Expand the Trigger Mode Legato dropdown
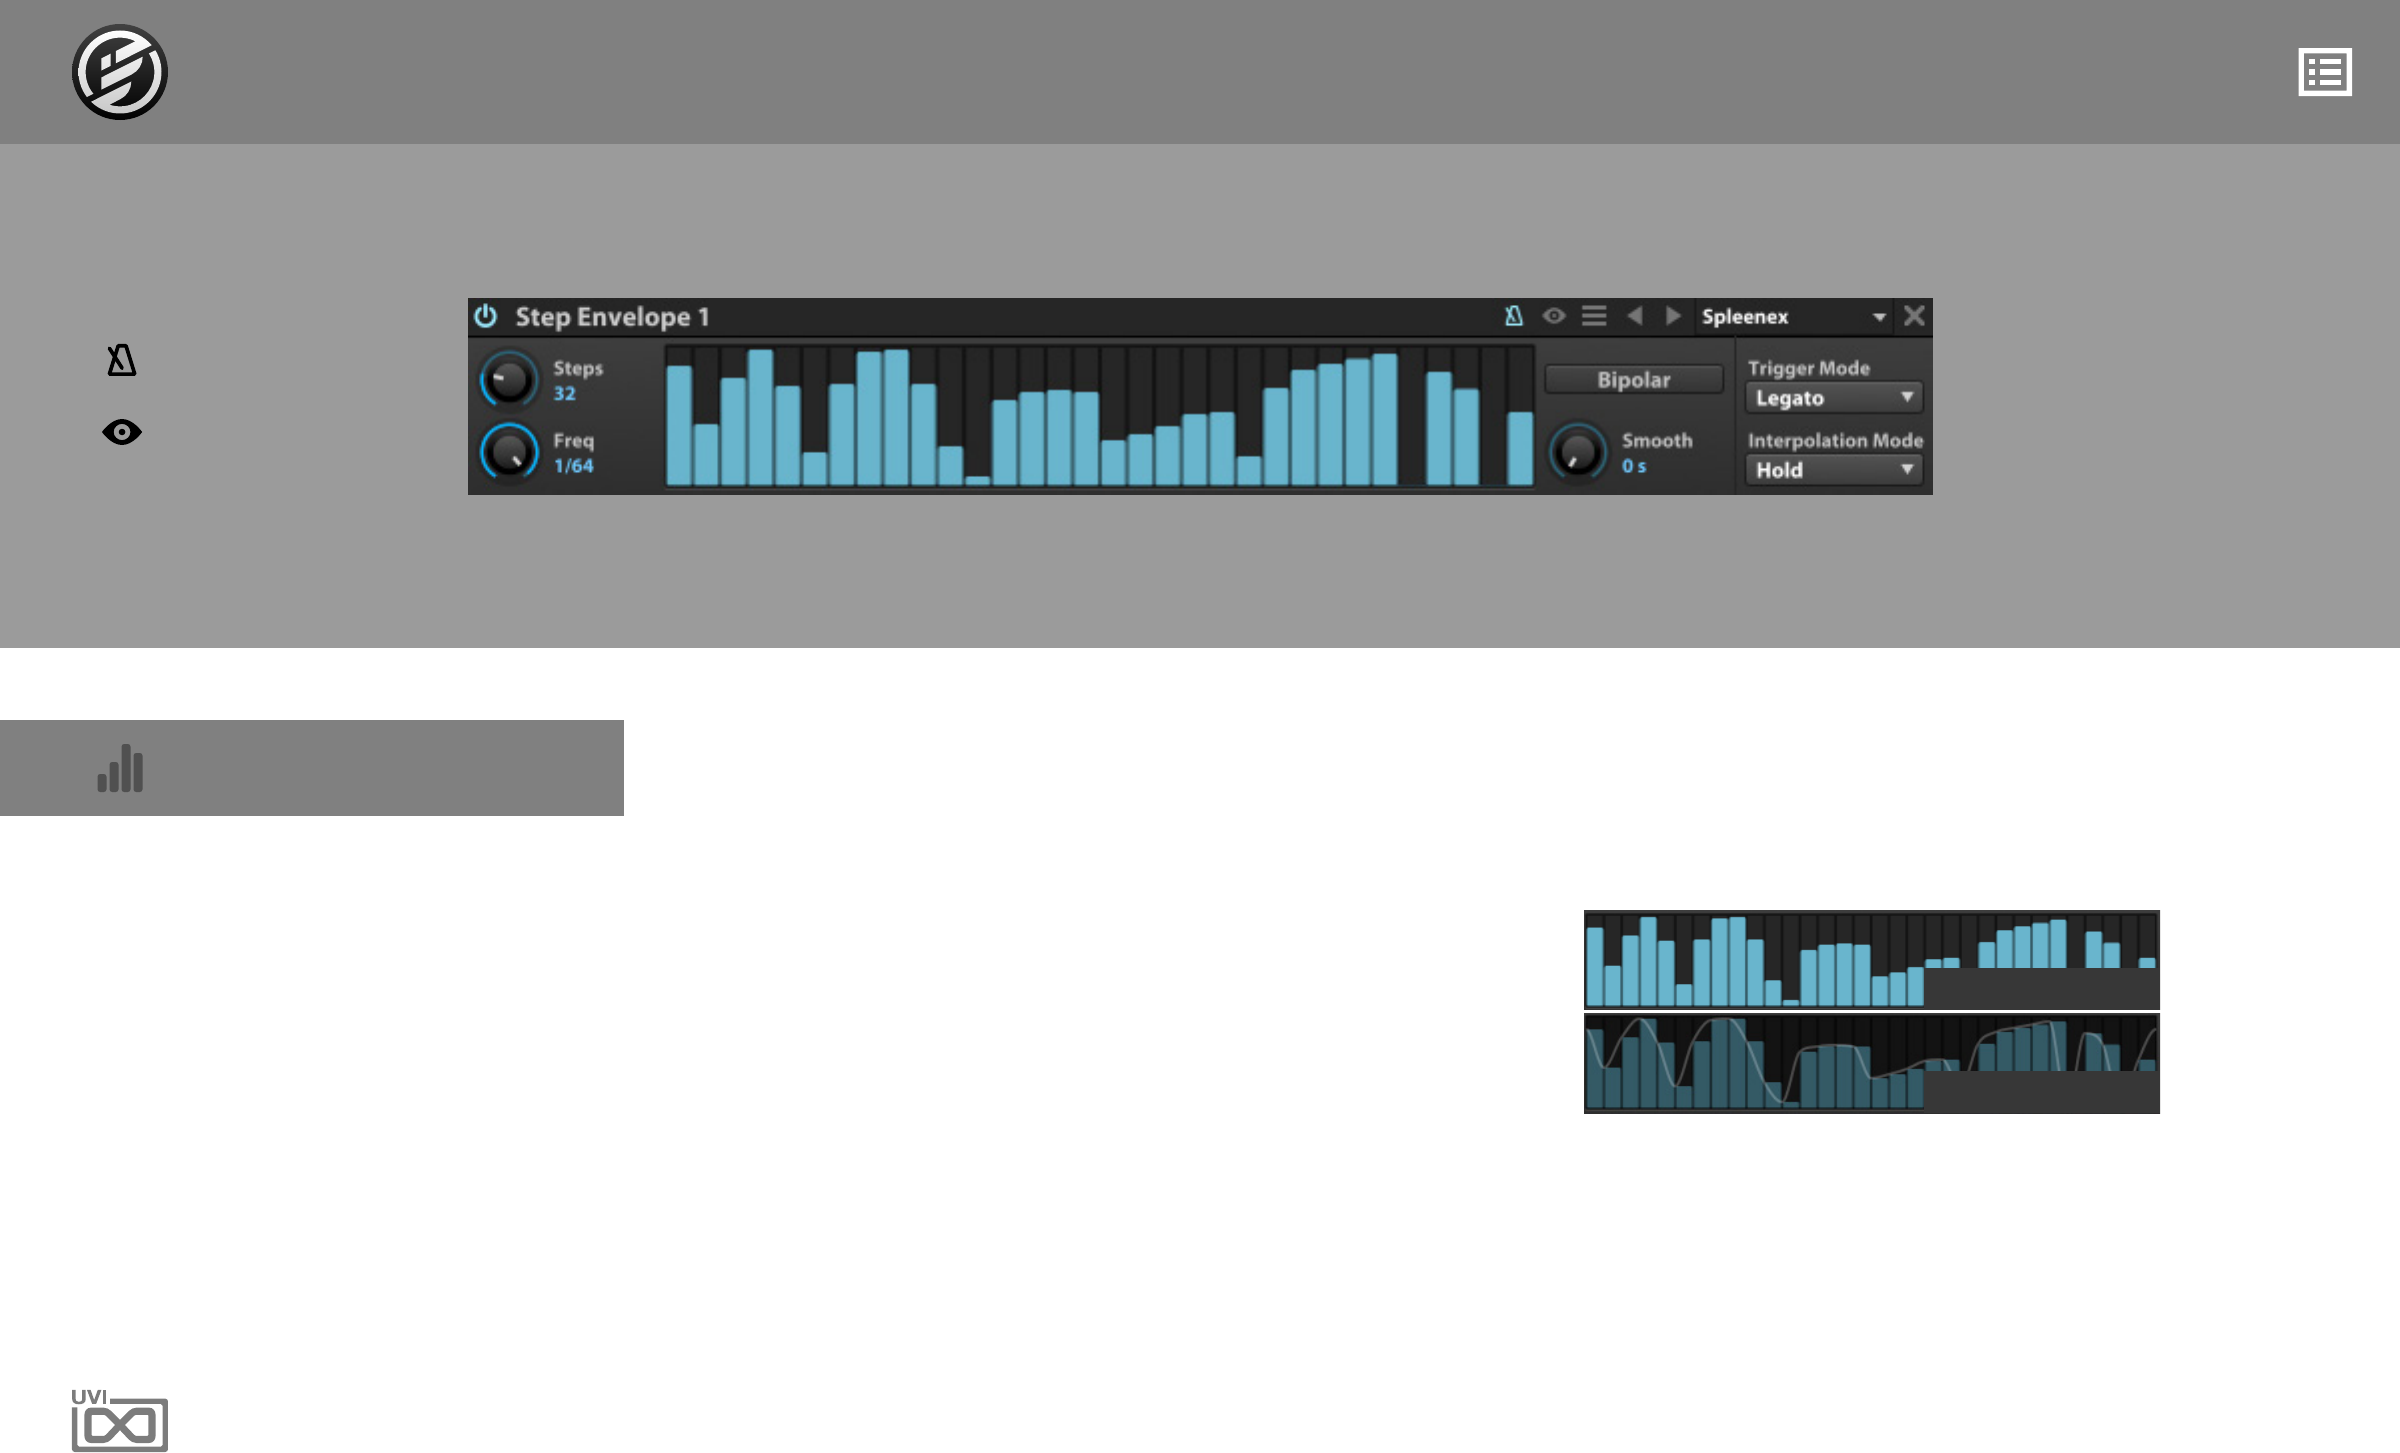 (1833, 398)
